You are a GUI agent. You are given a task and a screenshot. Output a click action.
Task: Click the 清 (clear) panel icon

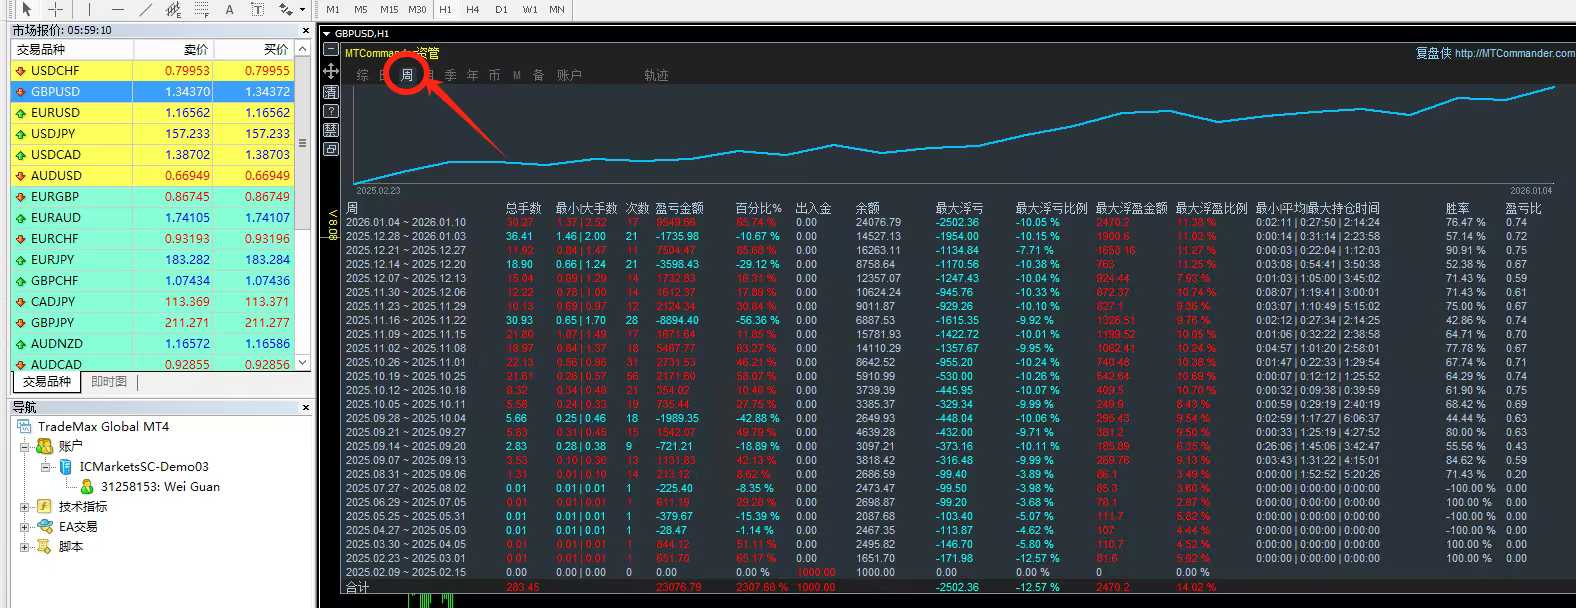point(331,92)
